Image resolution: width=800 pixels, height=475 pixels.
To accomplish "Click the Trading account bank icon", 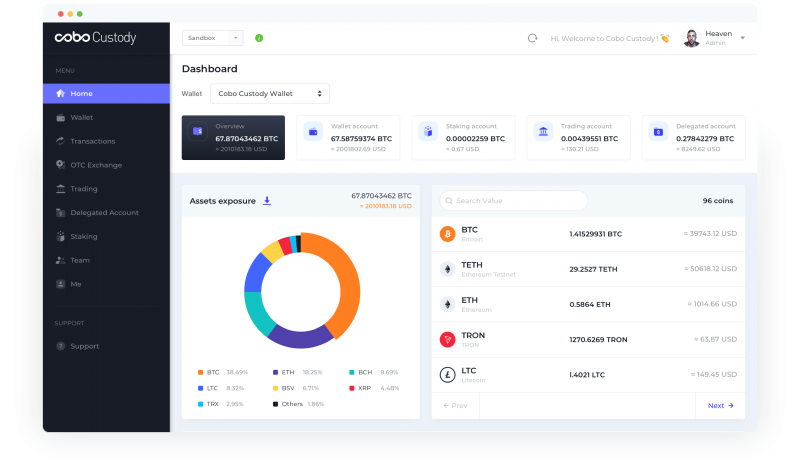I will point(543,132).
